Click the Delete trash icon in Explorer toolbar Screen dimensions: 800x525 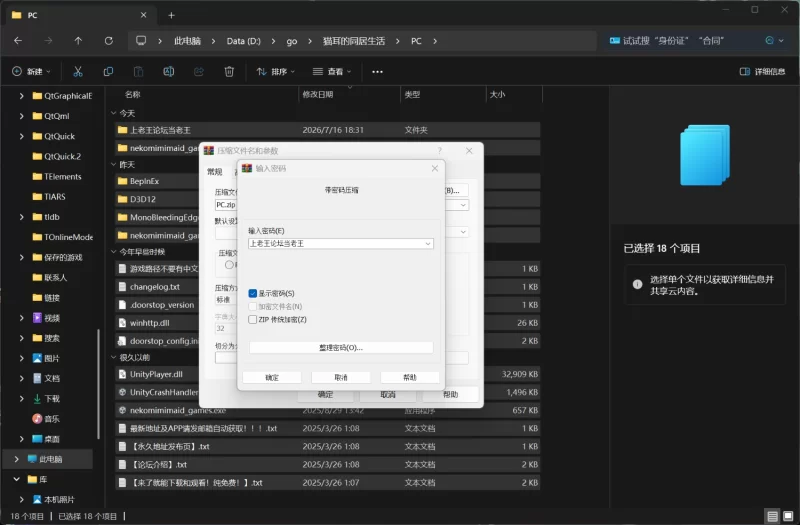[229, 71]
